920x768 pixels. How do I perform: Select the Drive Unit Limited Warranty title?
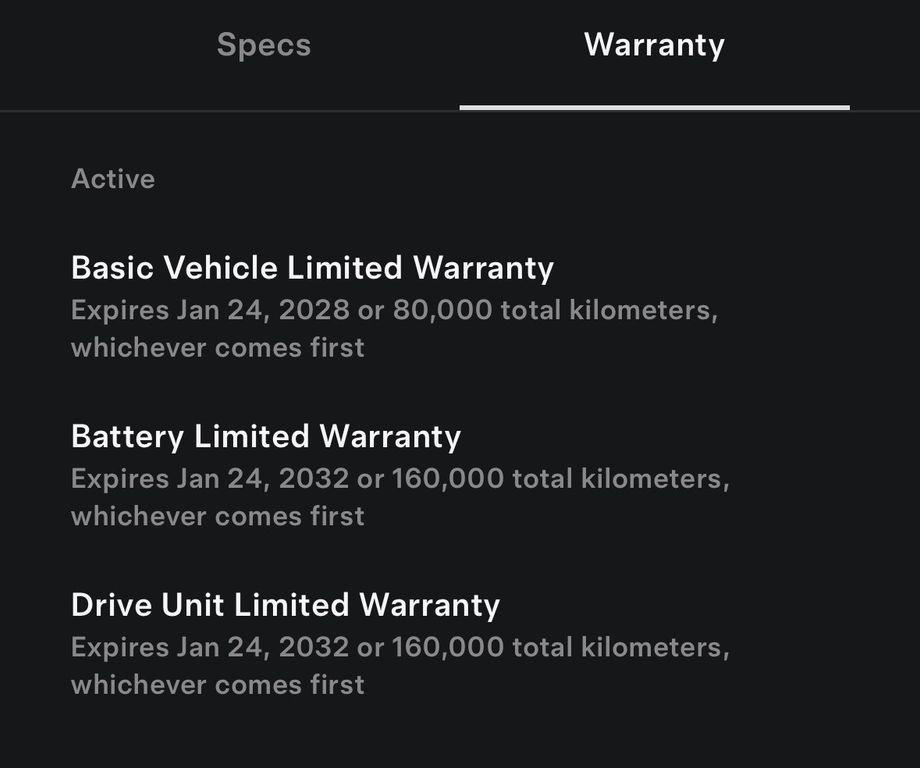click(x=285, y=605)
